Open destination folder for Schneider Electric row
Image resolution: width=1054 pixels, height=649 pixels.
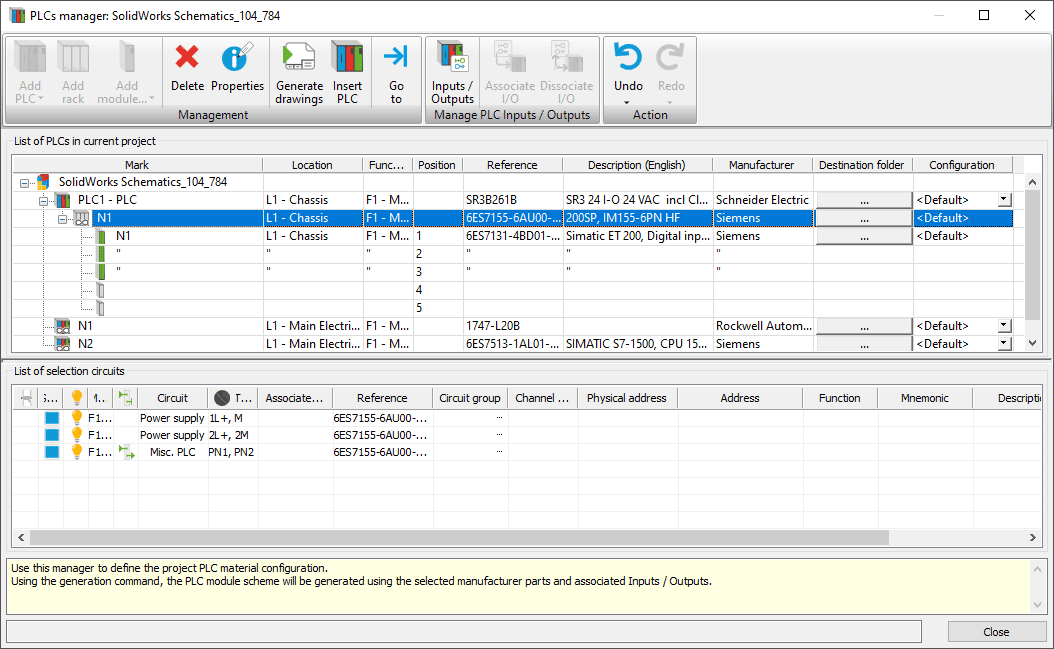pyautogui.click(x=864, y=200)
